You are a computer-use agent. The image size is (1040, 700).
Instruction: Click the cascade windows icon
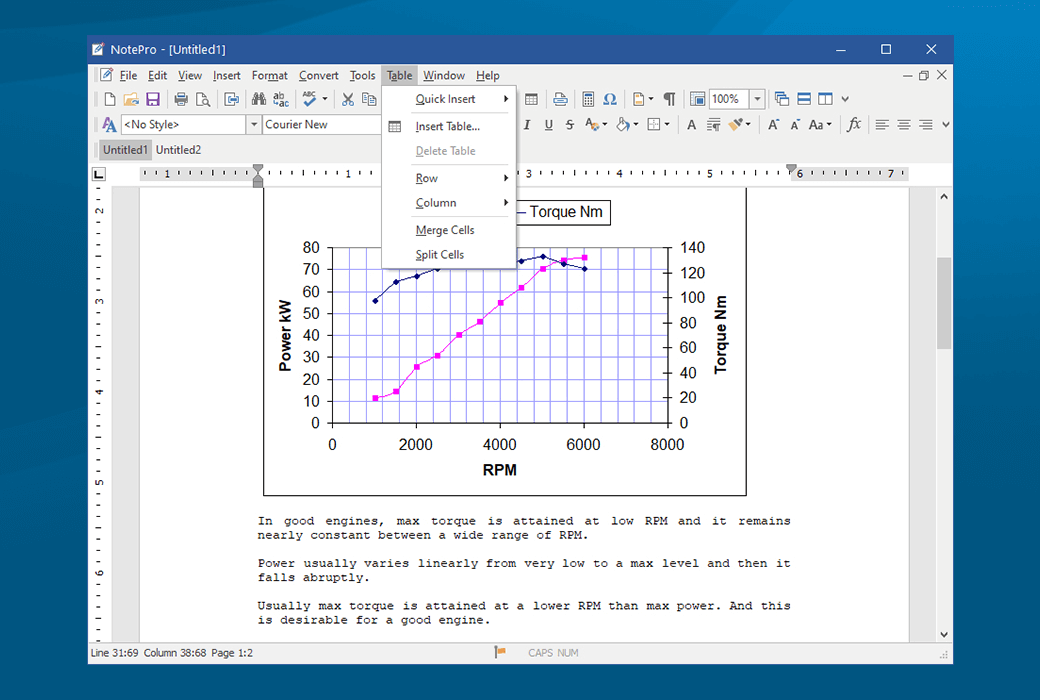click(x=782, y=99)
